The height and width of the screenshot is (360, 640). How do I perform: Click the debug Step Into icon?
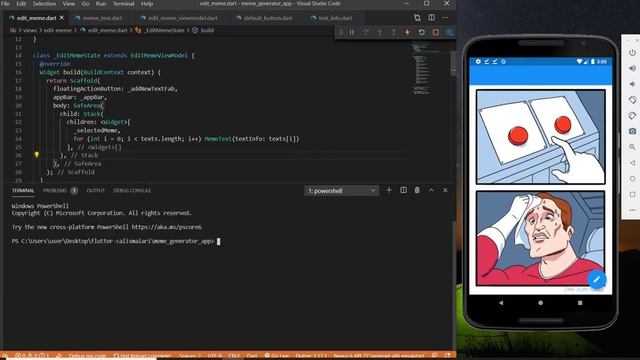[x=380, y=32]
